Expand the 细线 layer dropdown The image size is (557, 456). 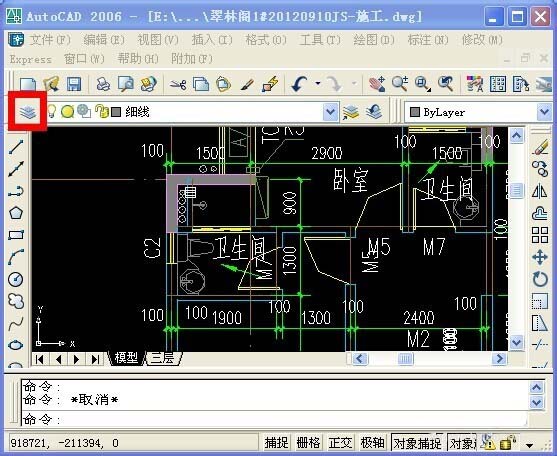tap(330, 112)
